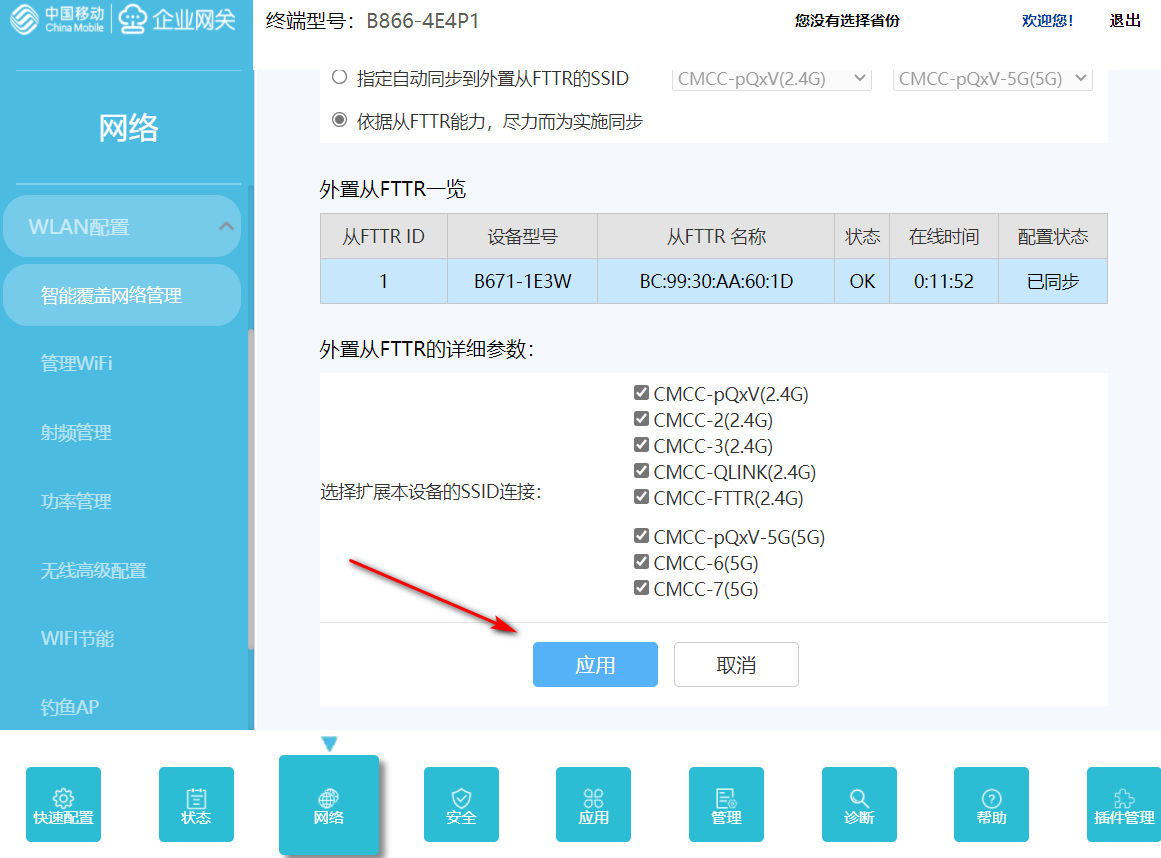Uncheck the CMCC-3(2.4G) checkbox
This screenshot has height=858, width=1161.
(x=641, y=444)
